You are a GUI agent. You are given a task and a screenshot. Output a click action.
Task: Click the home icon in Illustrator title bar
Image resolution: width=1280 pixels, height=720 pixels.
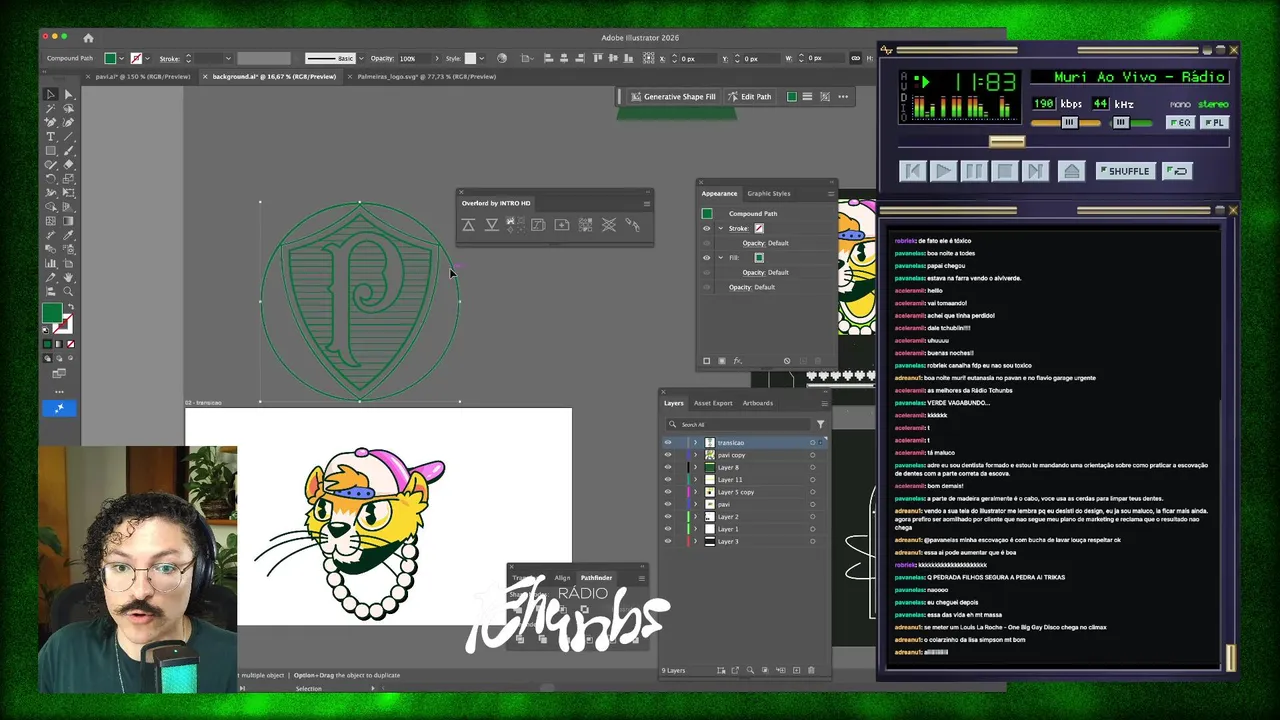coord(88,38)
